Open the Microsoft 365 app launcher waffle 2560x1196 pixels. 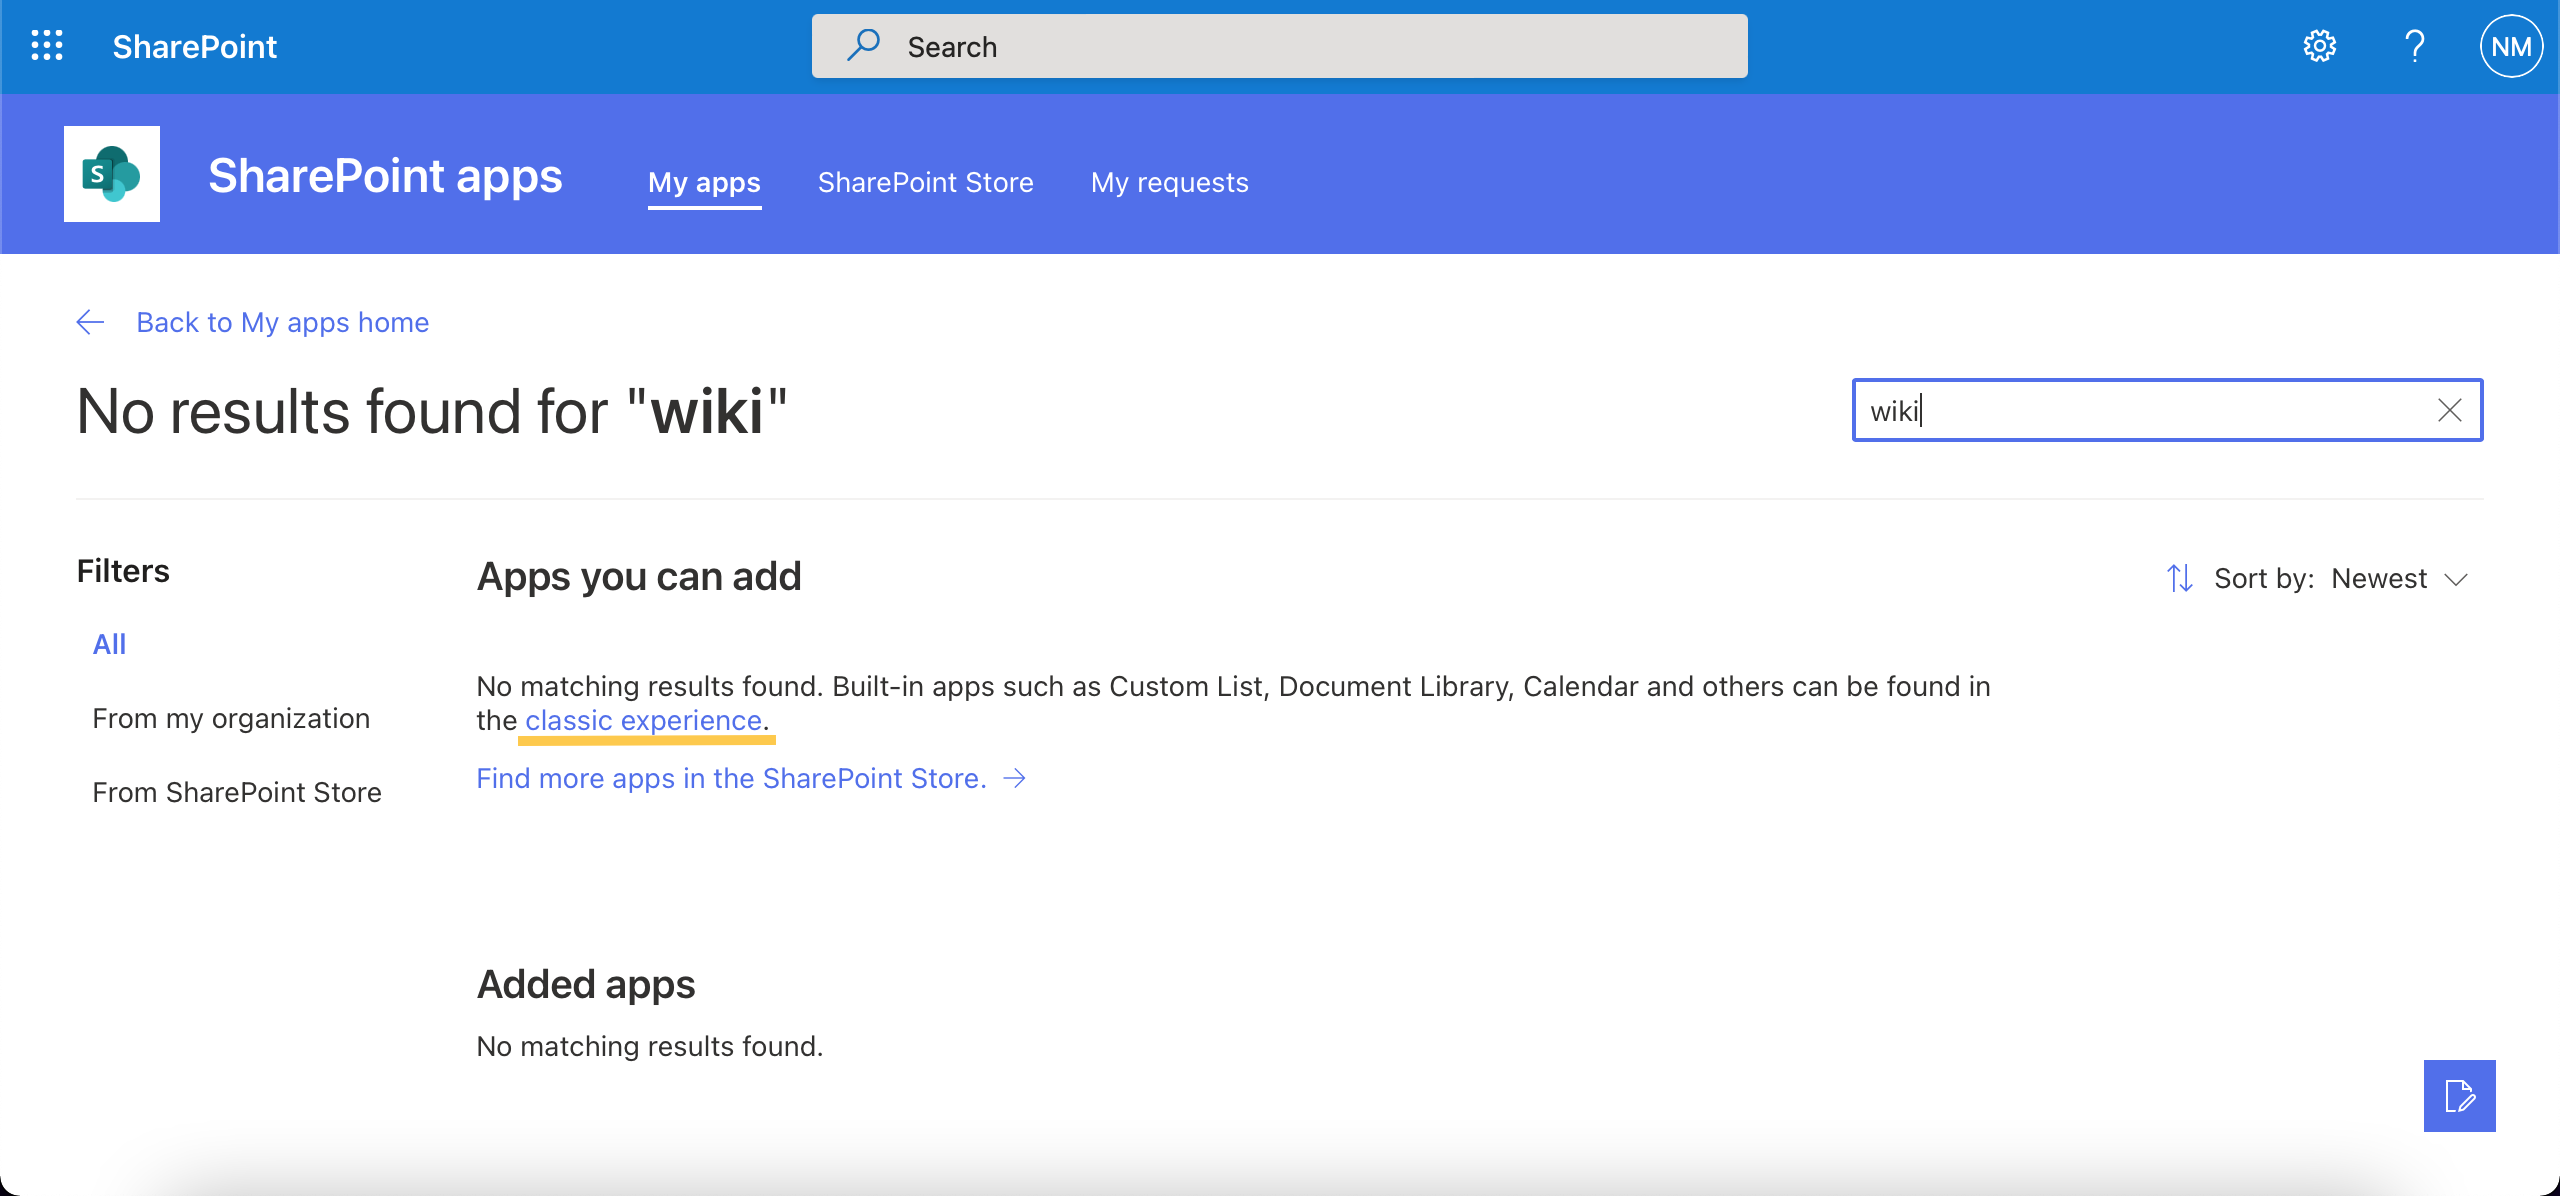click(x=47, y=46)
